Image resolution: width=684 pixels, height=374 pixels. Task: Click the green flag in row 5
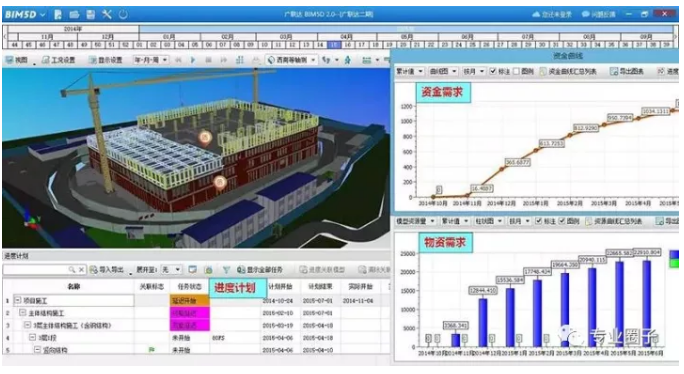coord(152,350)
